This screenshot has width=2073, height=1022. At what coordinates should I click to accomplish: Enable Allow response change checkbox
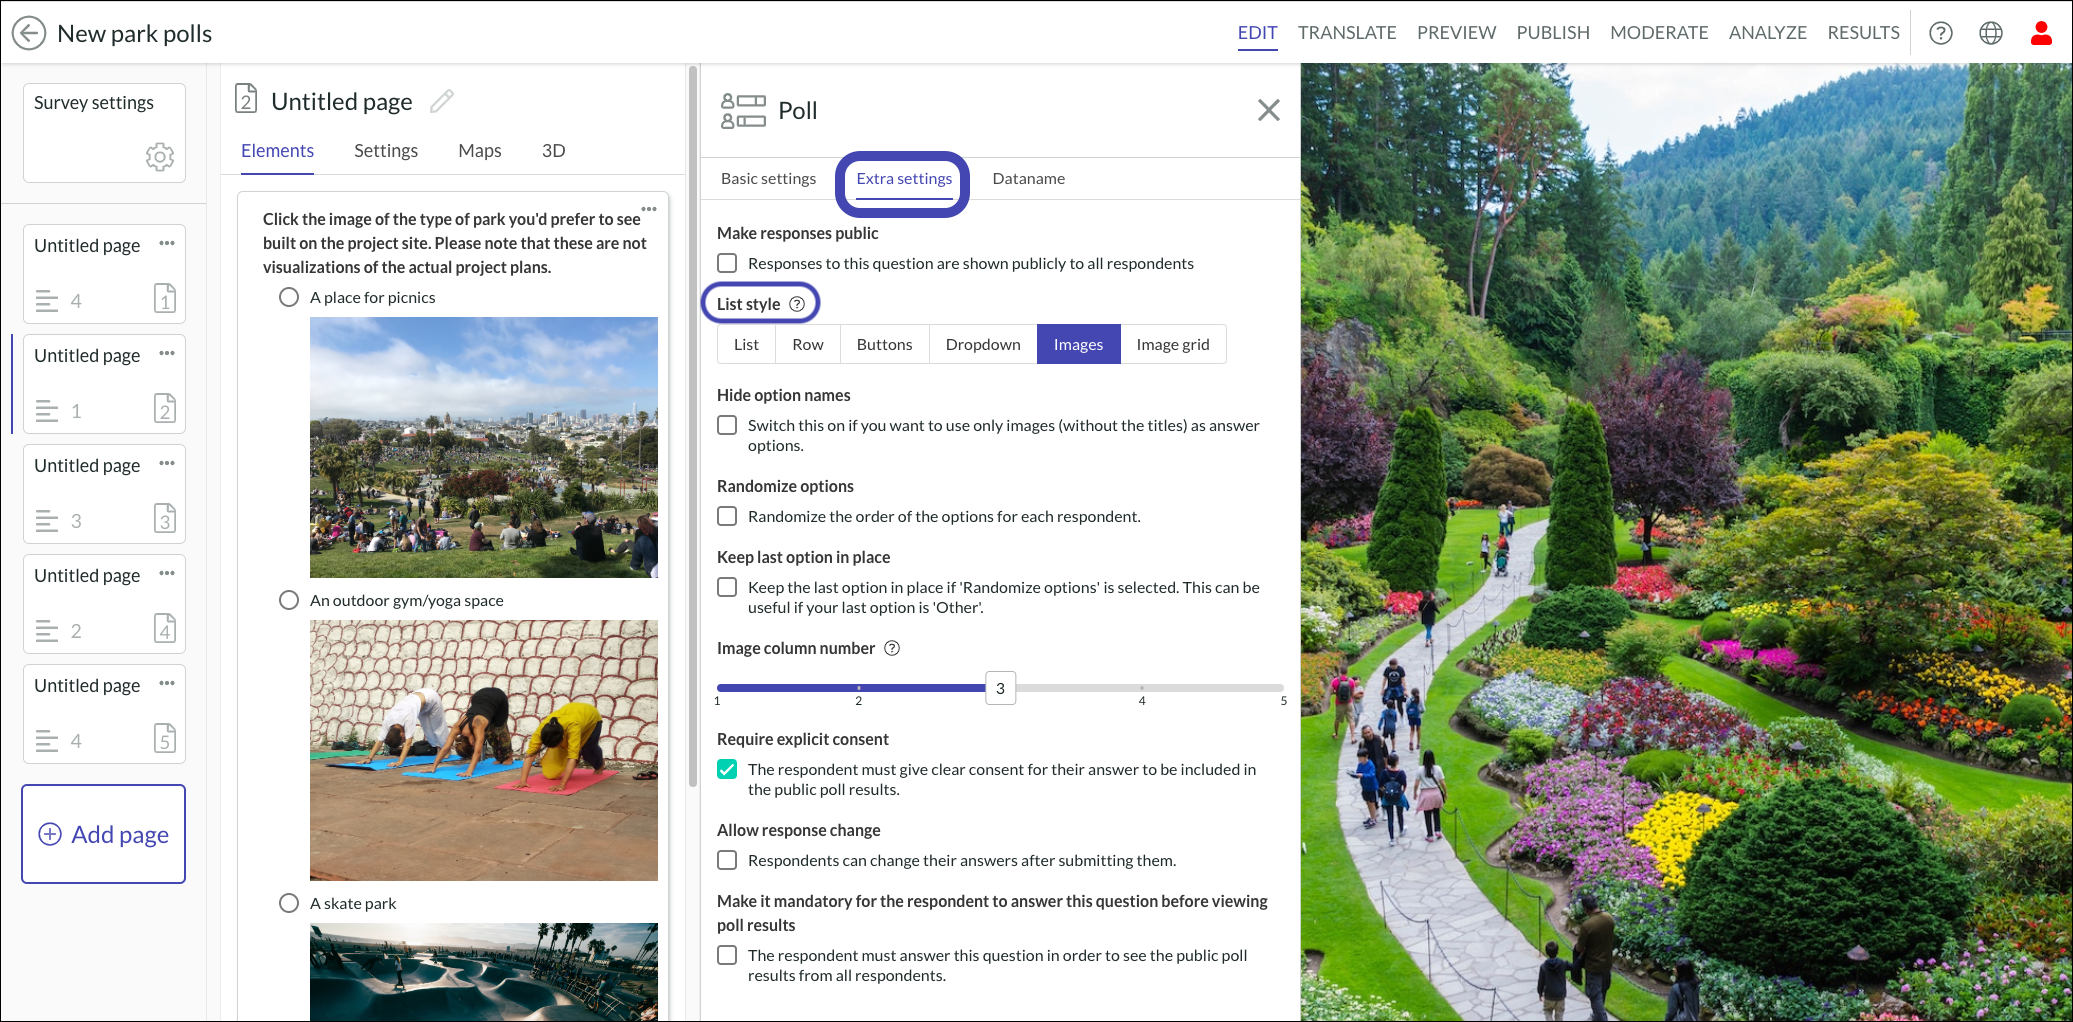[727, 860]
